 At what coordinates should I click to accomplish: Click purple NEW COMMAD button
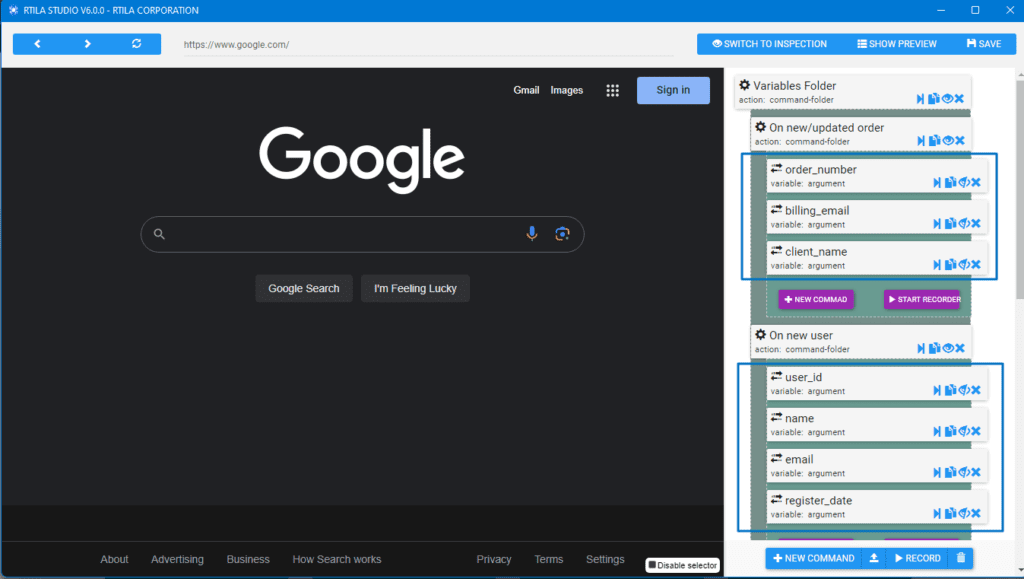pyautogui.click(x=816, y=299)
